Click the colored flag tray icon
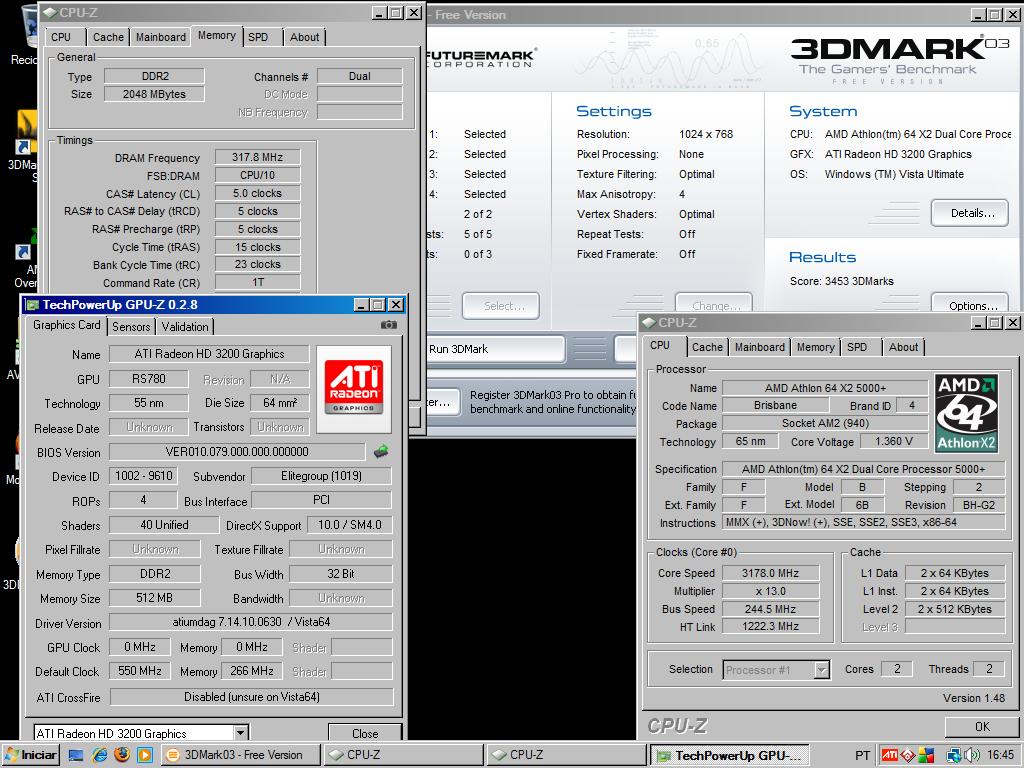The height and width of the screenshot is (768, 1024). coord(926,755)
